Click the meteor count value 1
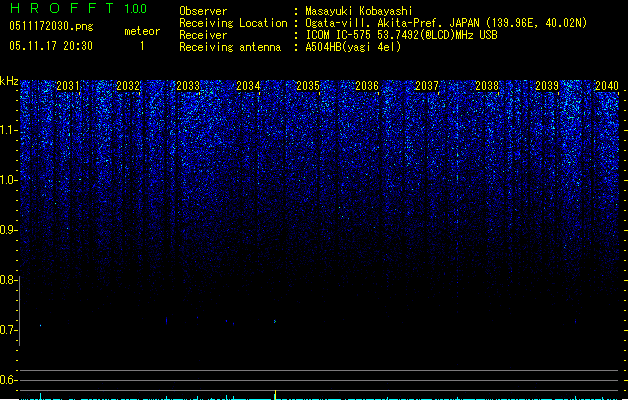 (x=142, y=46)
